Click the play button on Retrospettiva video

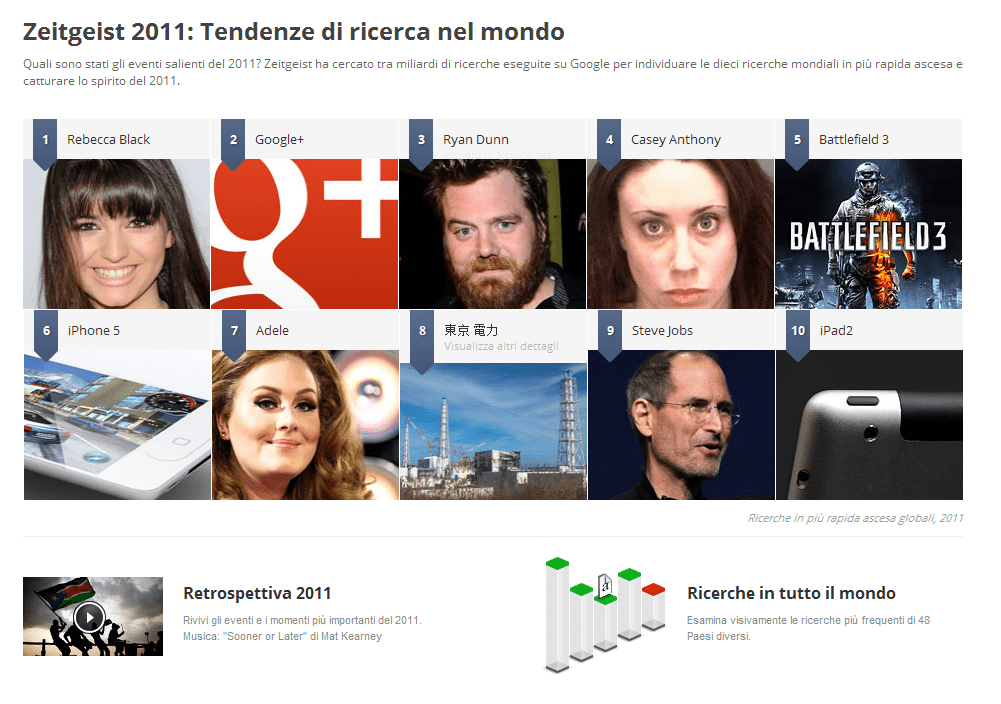(89, 617)
